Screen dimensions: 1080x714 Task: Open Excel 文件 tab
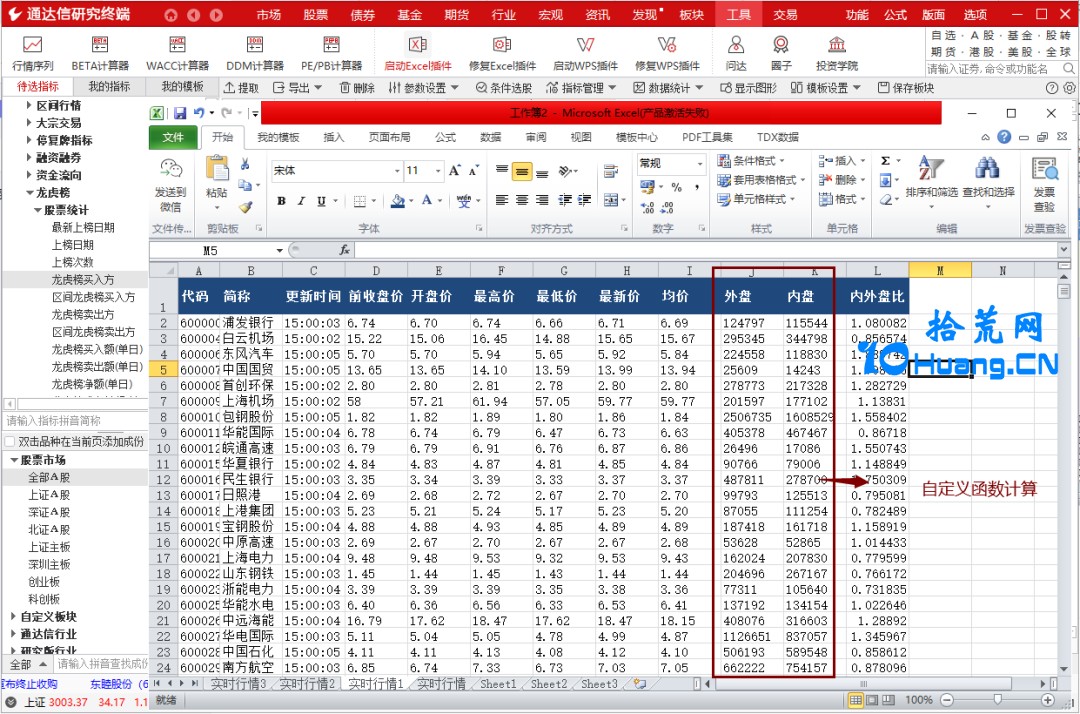point(173,137)
